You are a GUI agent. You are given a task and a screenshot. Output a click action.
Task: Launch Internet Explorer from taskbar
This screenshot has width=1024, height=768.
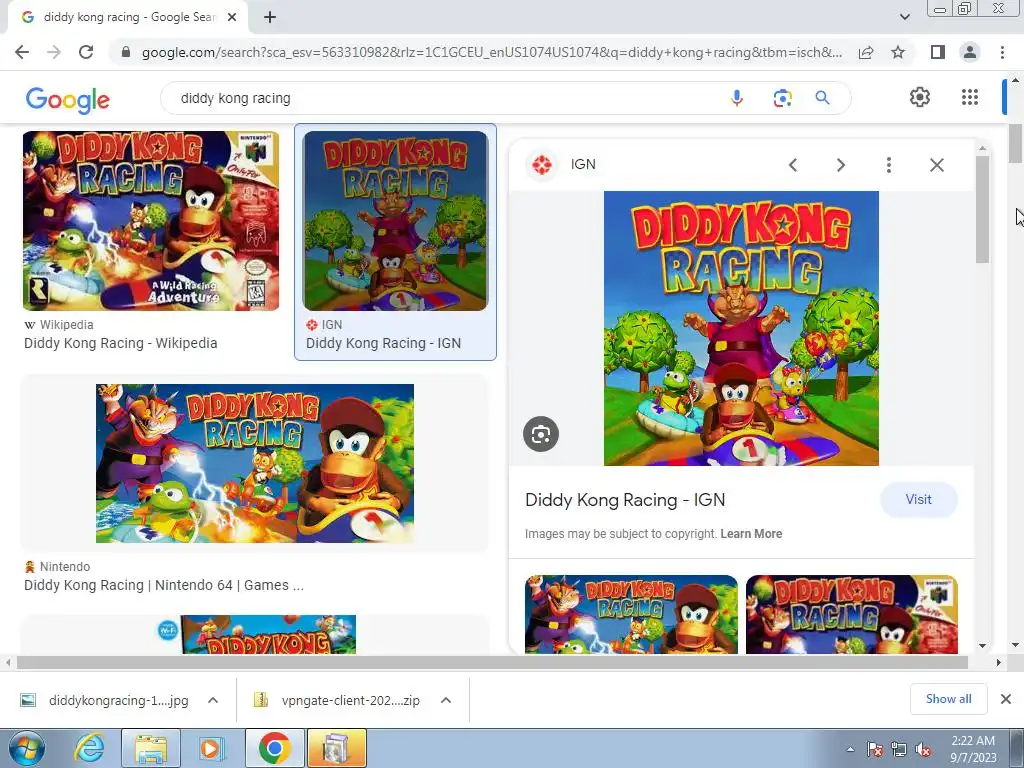tap(89, 748)
